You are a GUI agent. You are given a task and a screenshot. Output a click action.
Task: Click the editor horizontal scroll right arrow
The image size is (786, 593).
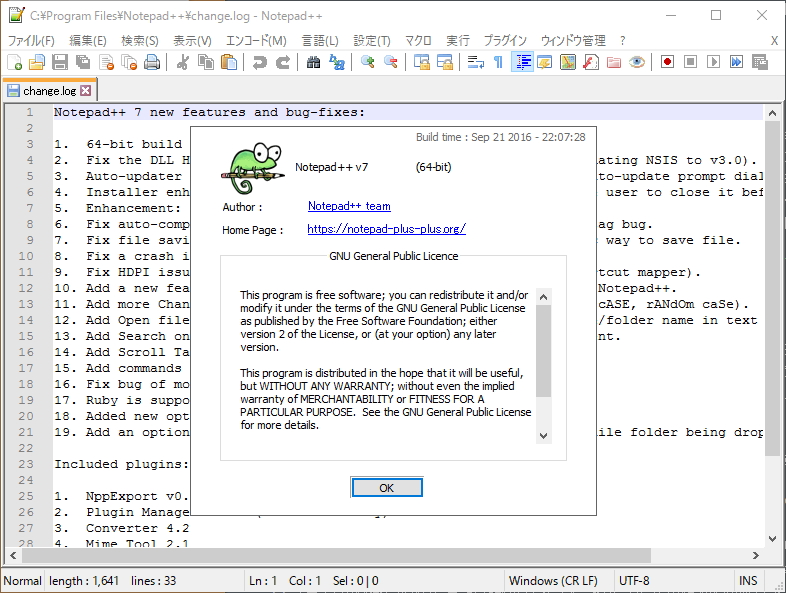coord(755,555)
